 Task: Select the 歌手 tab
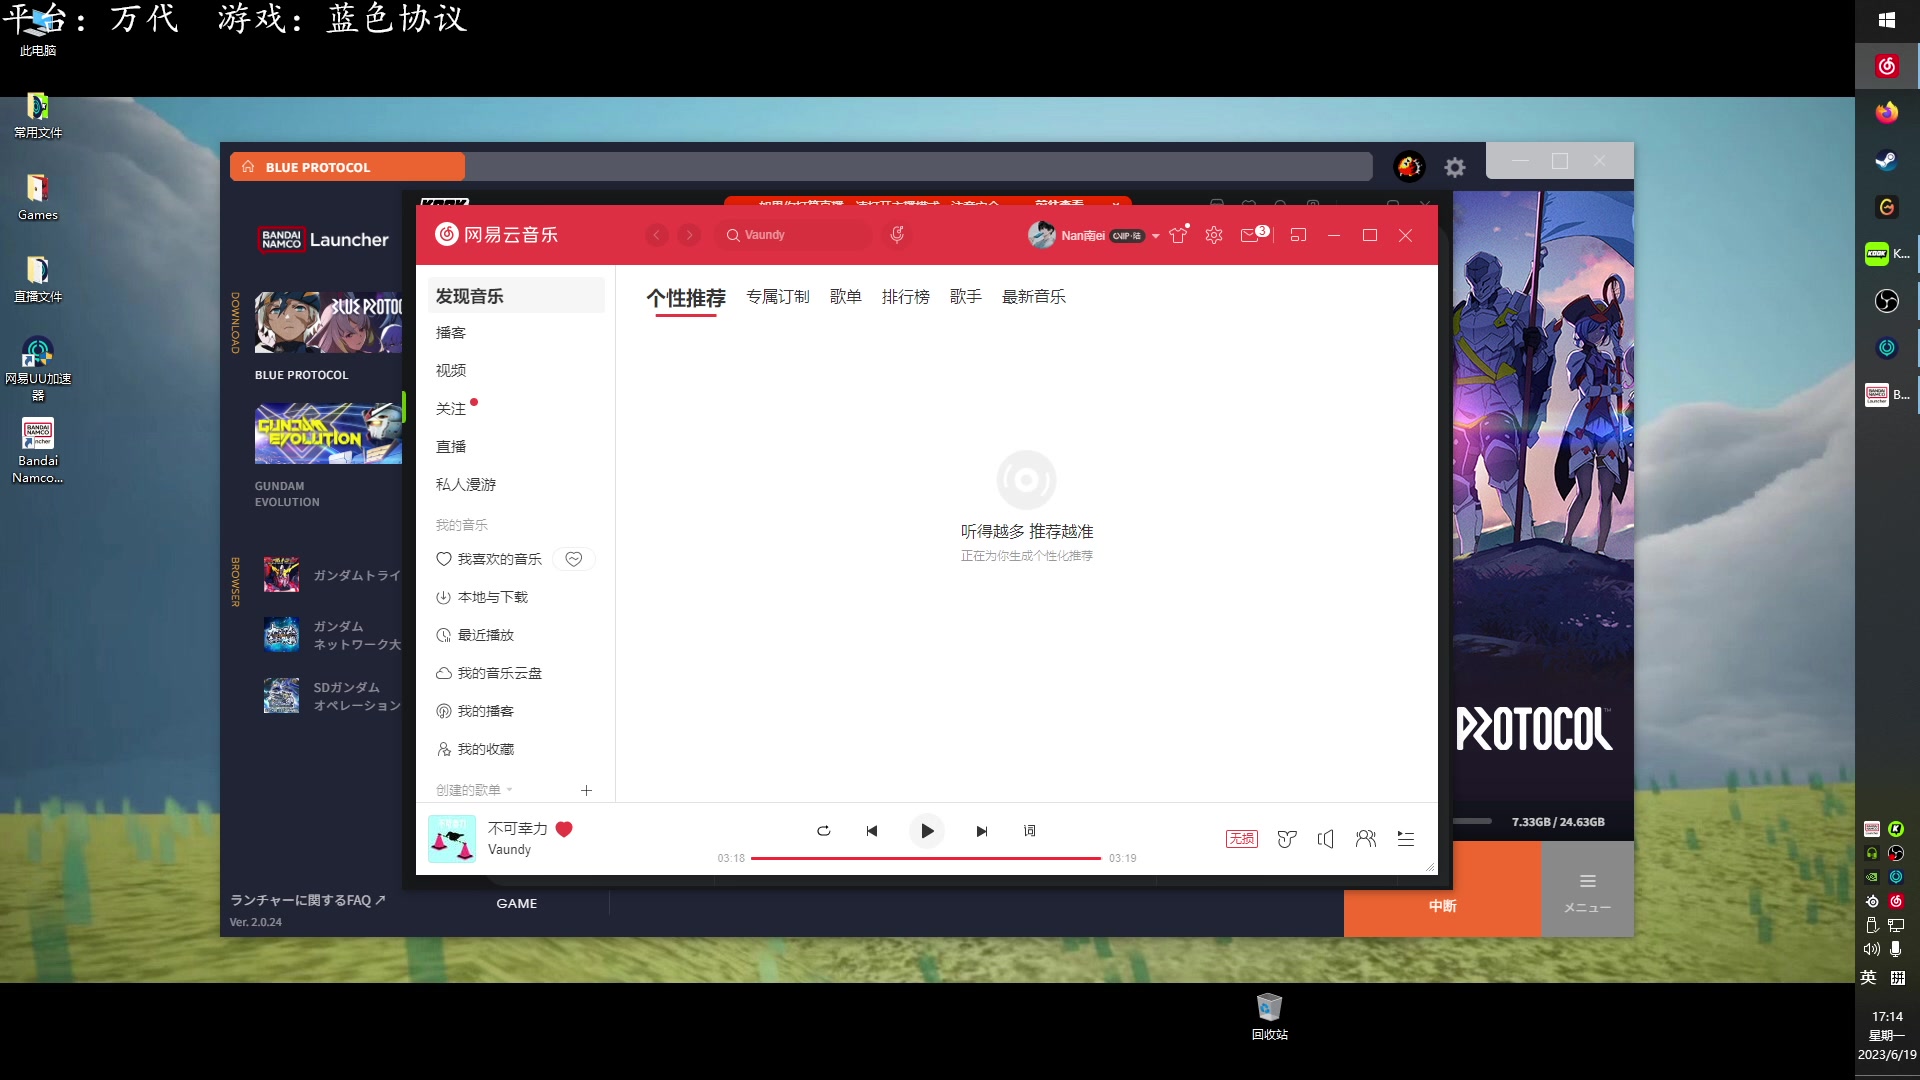point(966,297)
